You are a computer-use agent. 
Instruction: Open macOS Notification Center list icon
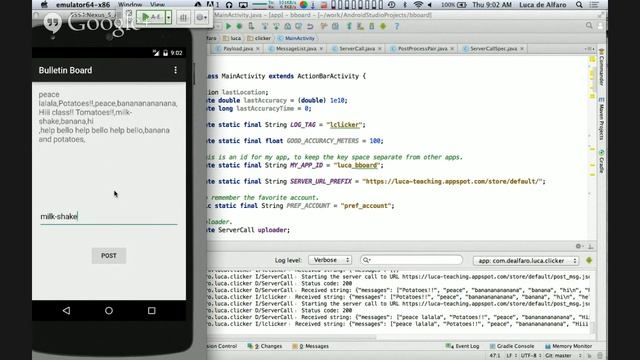tap(595, 5)
